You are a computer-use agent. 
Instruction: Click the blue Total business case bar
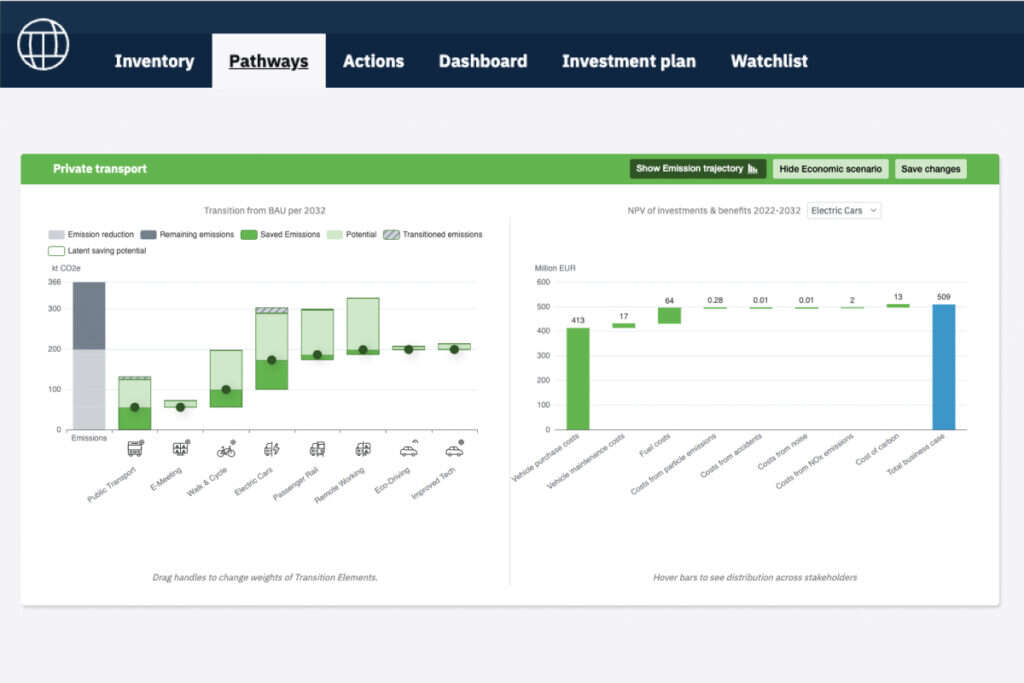point(944,367)
